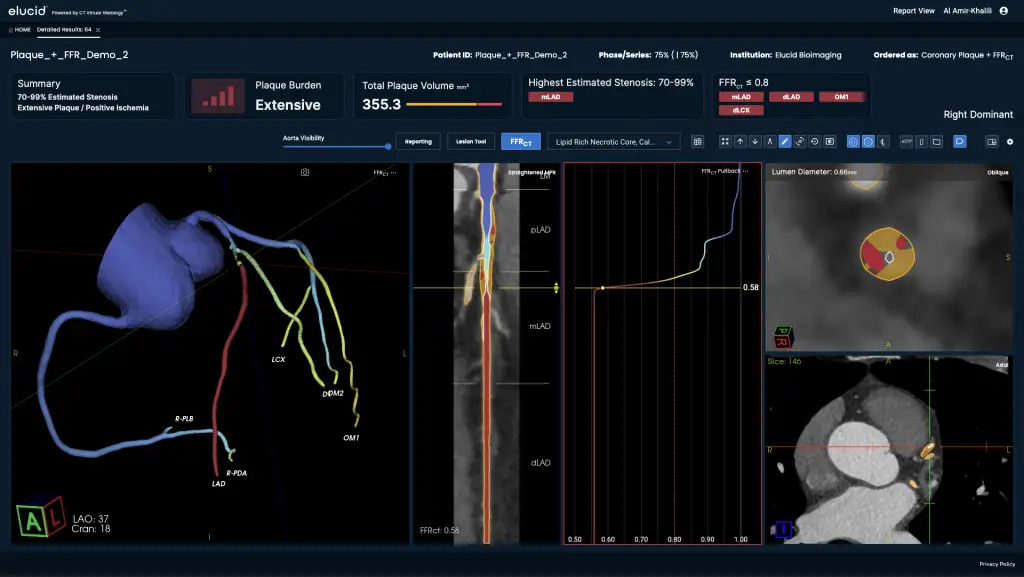Click the Lumen Diameter reading

coord(814,172)
